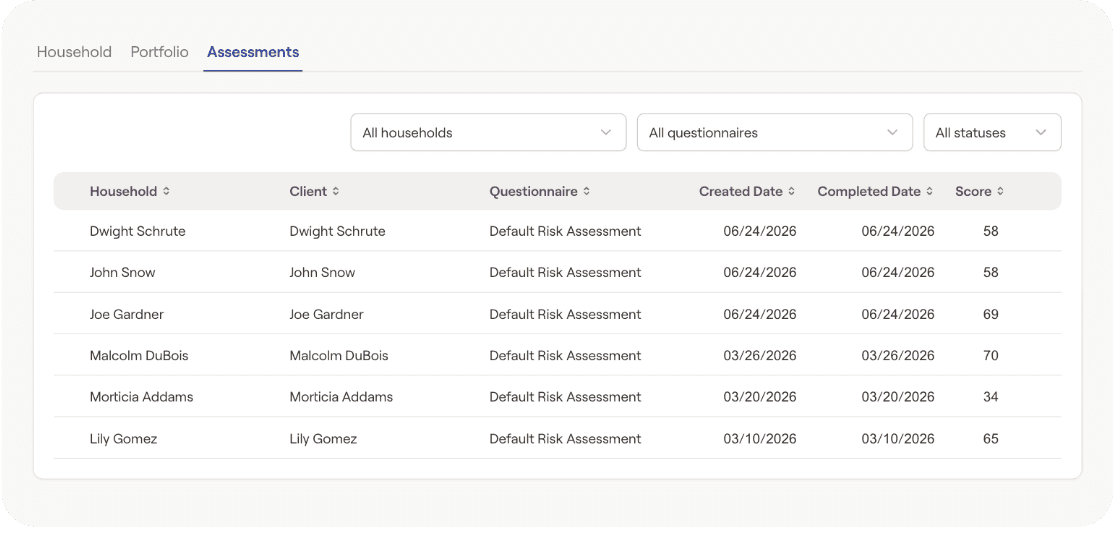
Task: Click Lily Gomez's completed date 03/10/2026
Action: pos(898,439)
